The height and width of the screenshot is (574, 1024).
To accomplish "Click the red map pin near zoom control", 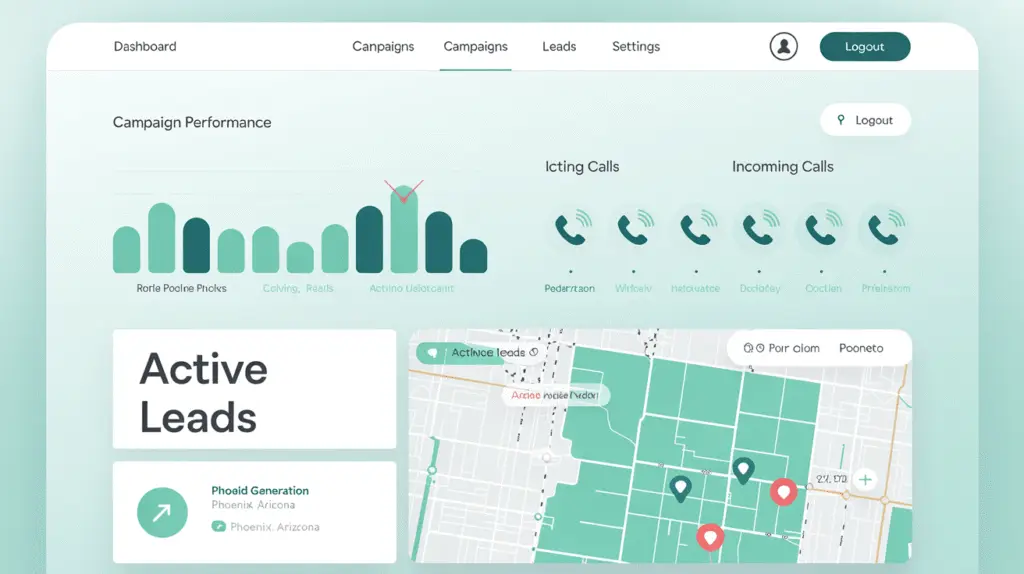I will (783, 492).
